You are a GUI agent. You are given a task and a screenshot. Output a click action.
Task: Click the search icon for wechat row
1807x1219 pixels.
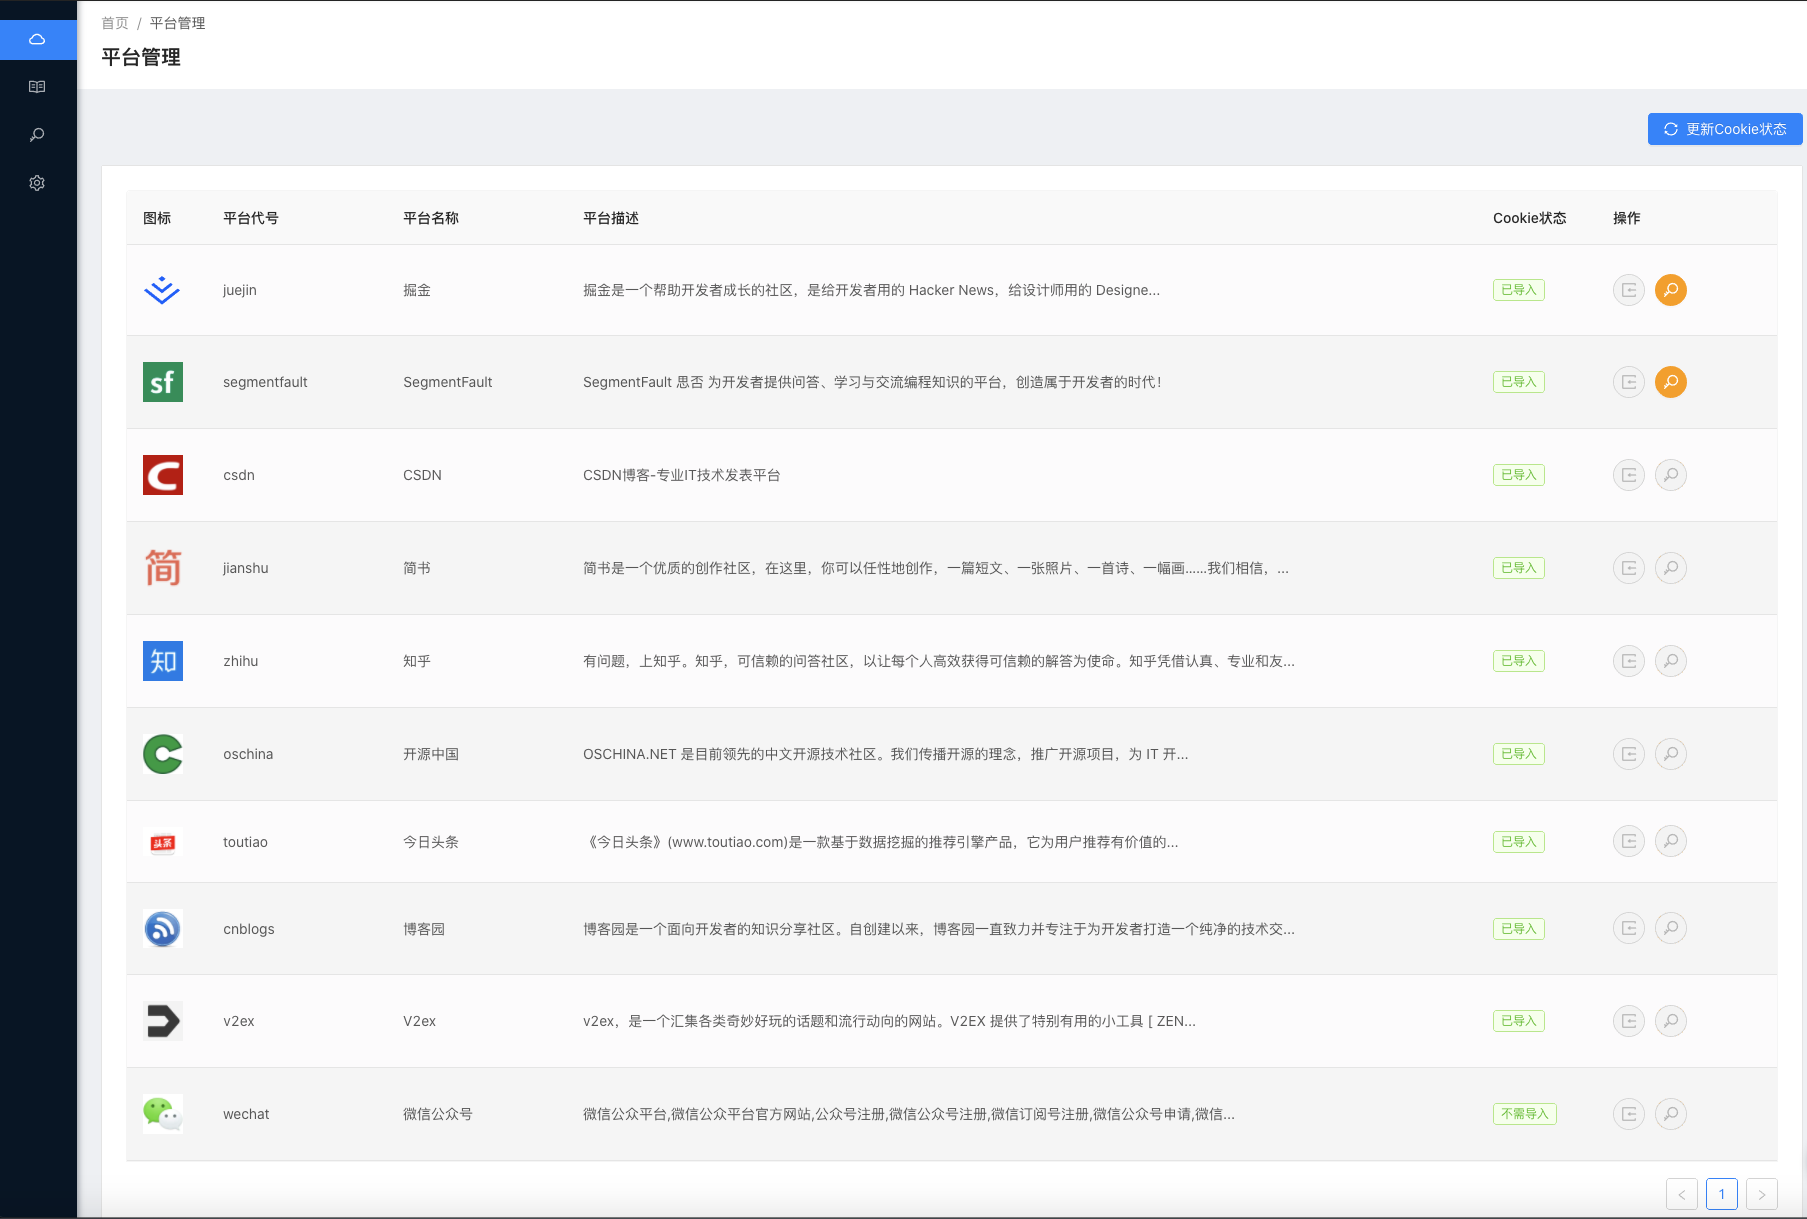click(1671, 1114)
